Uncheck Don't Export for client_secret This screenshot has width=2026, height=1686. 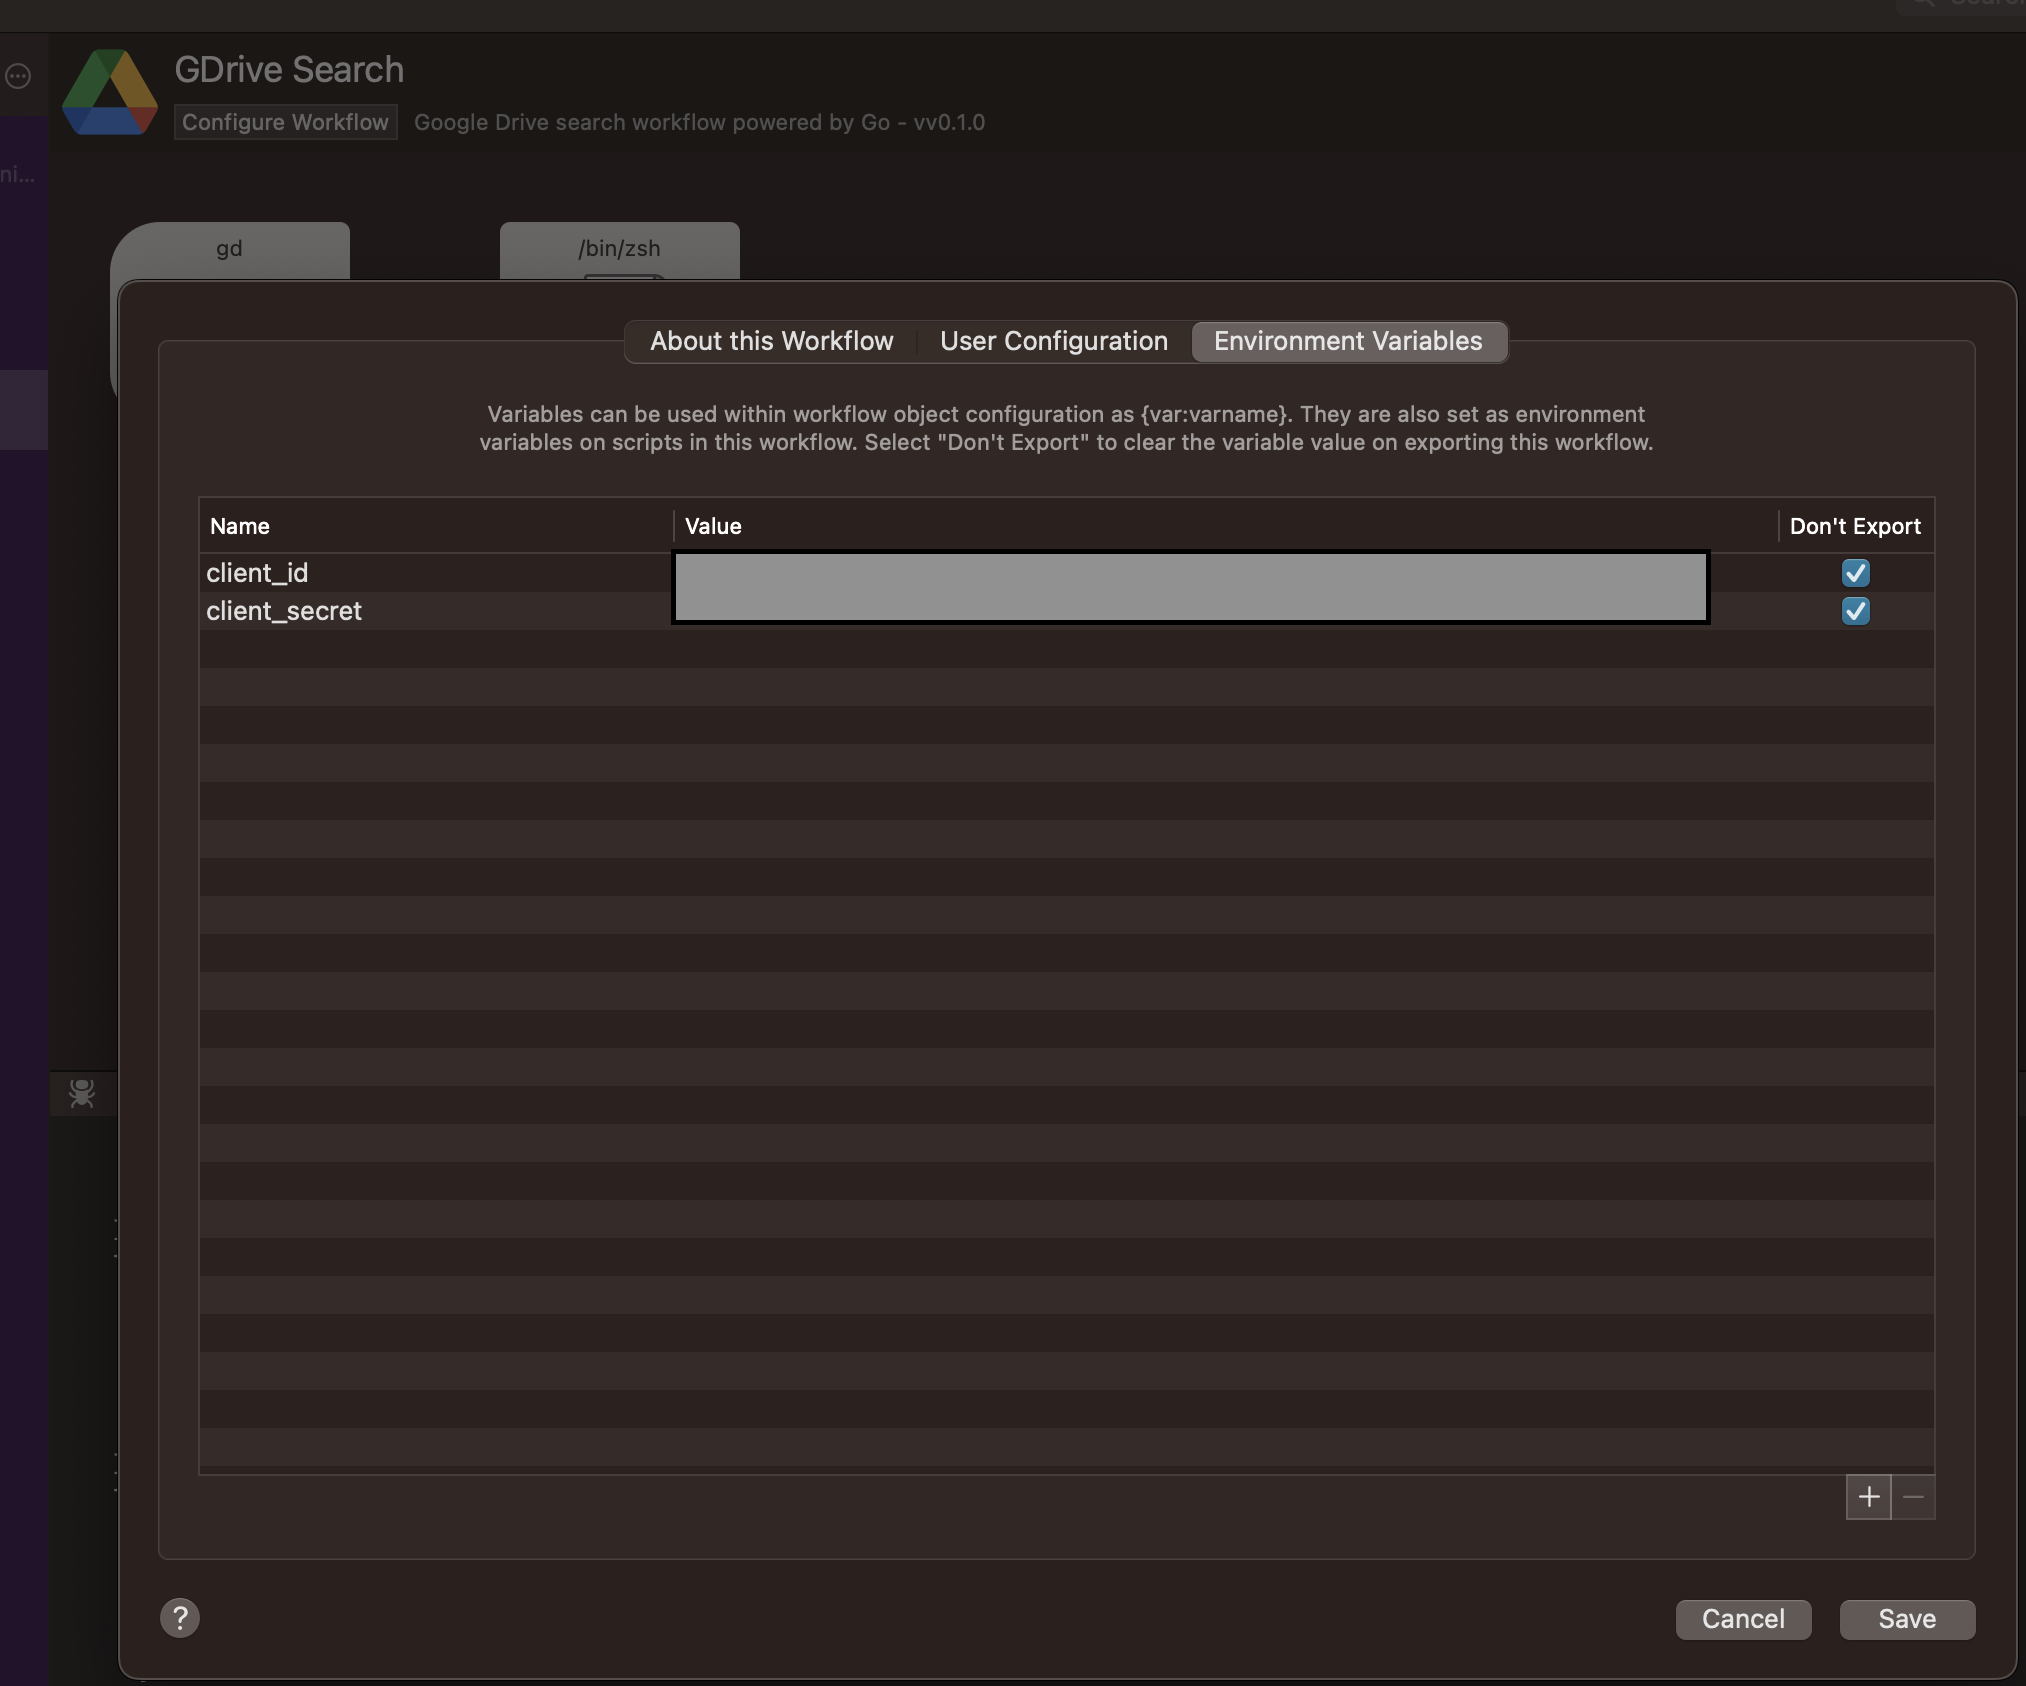[1856, 611]
